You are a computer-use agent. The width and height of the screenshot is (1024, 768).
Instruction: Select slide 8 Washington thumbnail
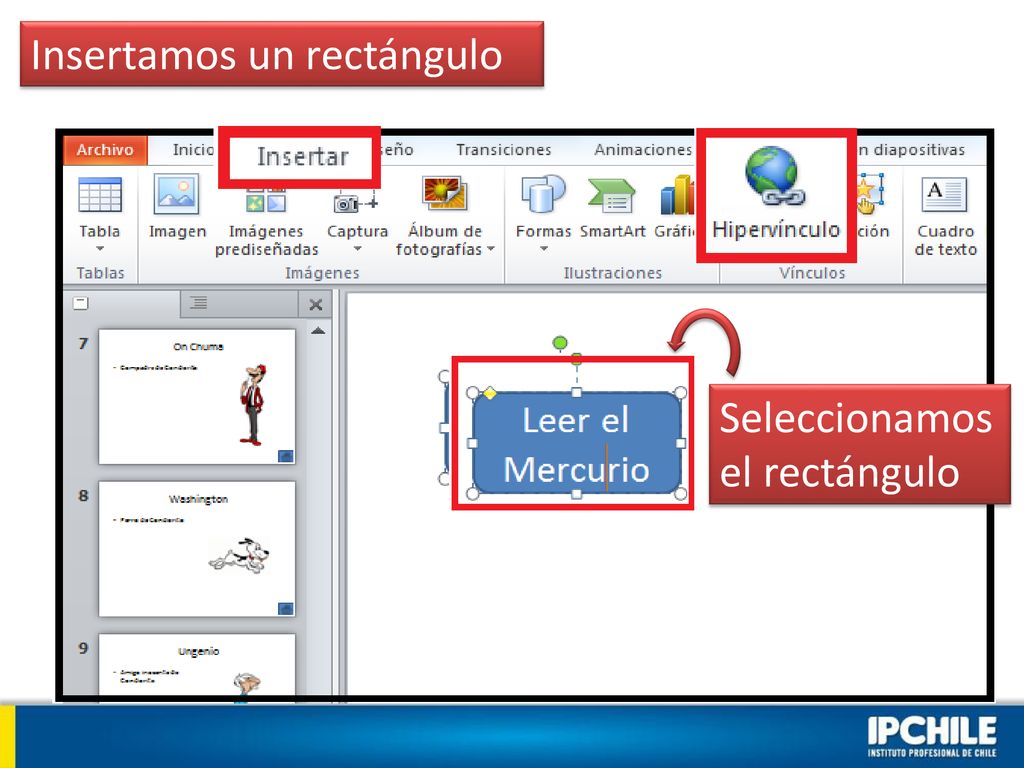coord(197,549)
